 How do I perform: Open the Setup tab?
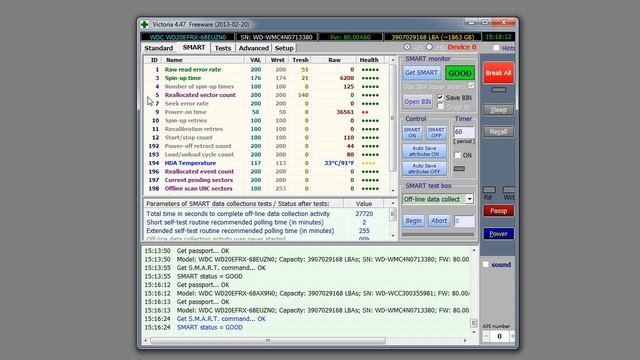click(x=284, y=48)
